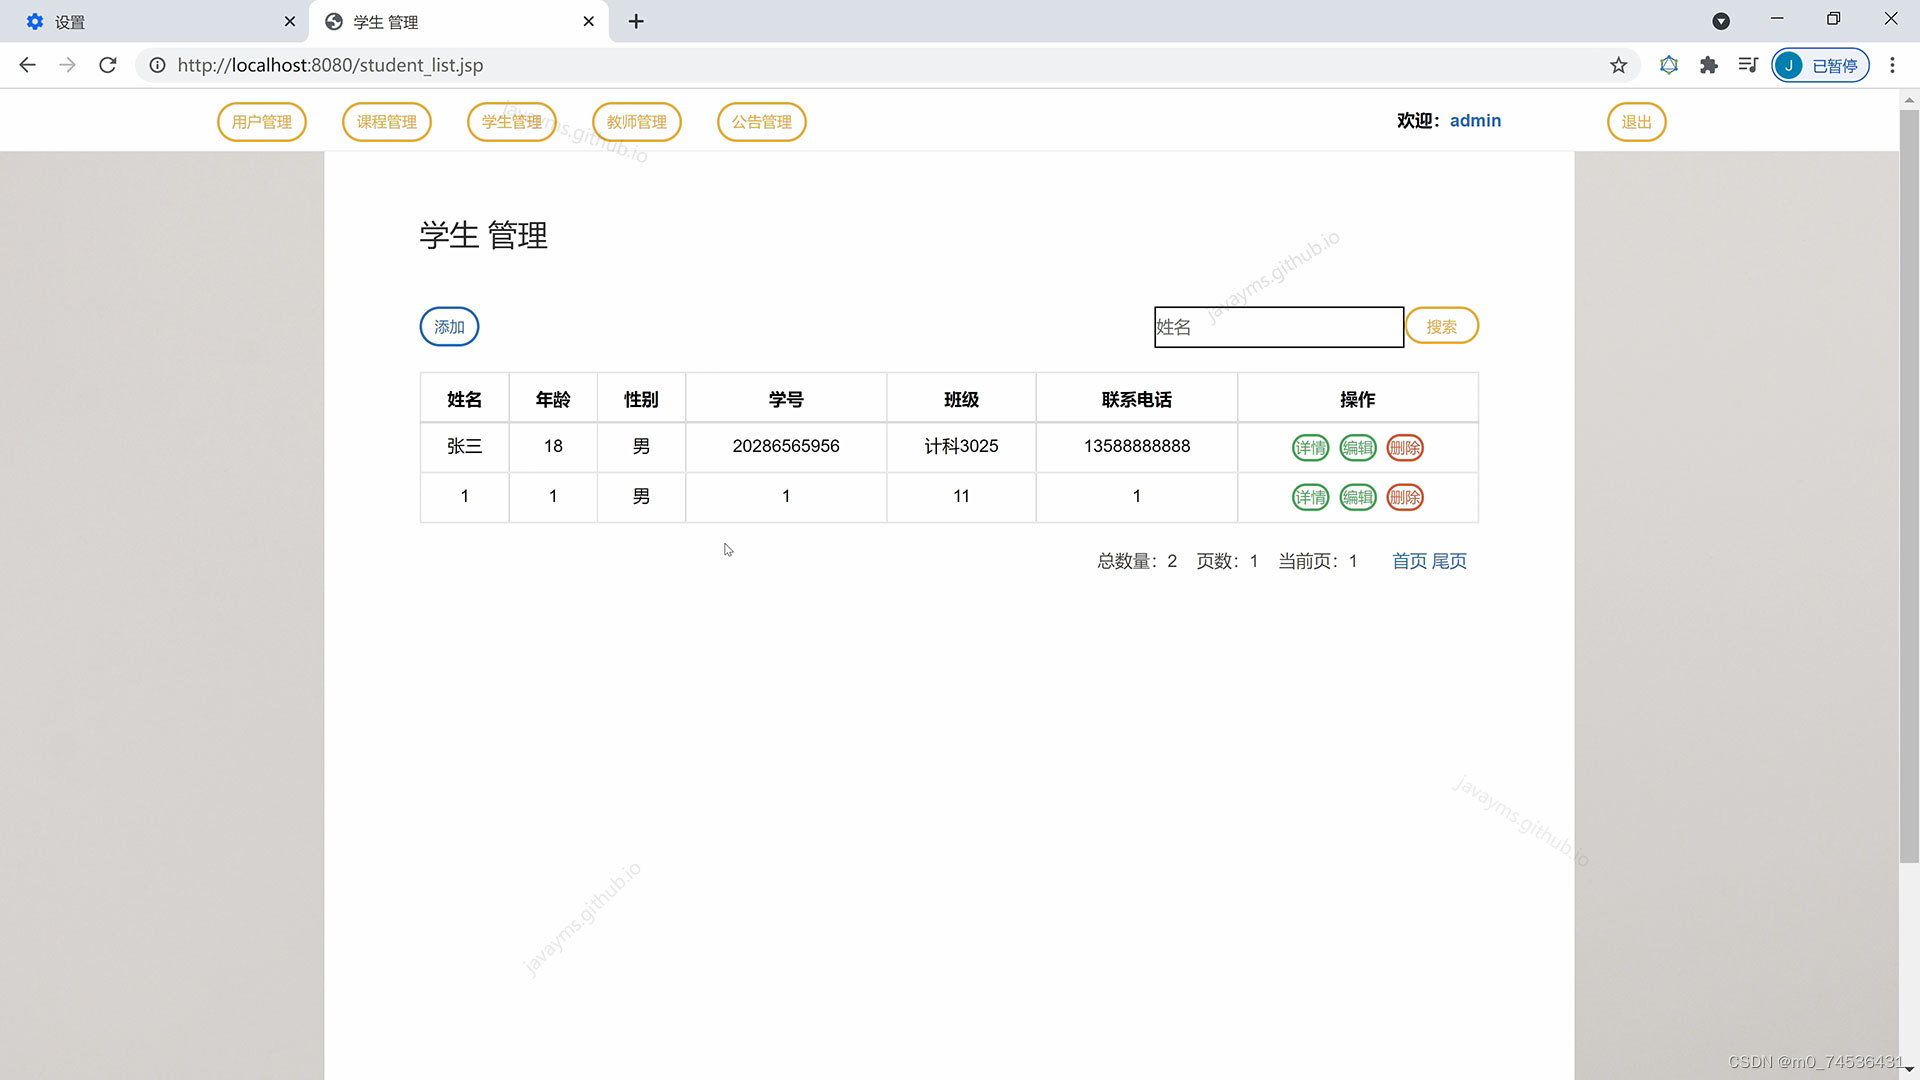Click the browser forward arrow
Screen dimensions: 1920x1080
coord(67,65)
